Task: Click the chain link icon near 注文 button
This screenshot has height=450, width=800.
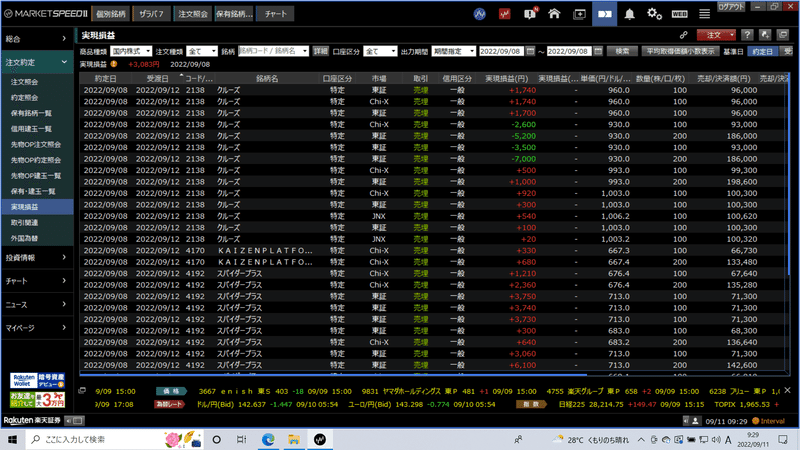Action: 683,35
